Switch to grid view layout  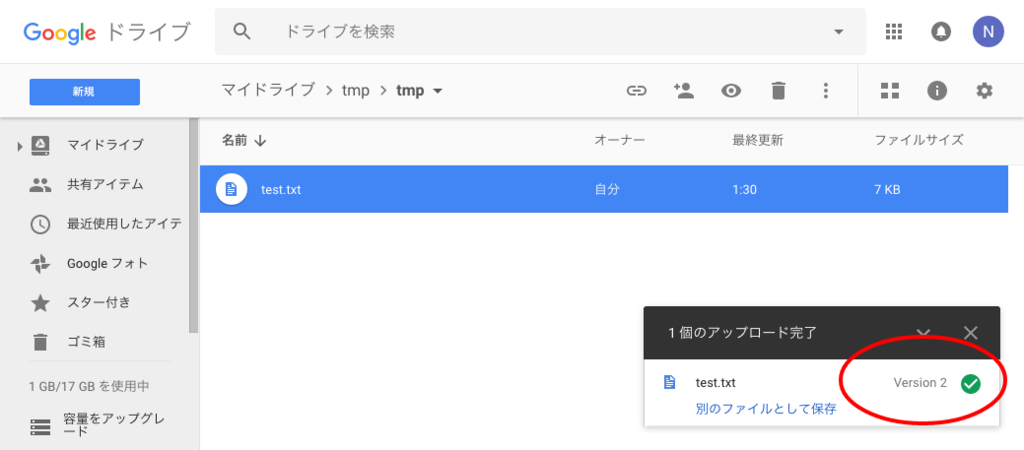[889, 91]
